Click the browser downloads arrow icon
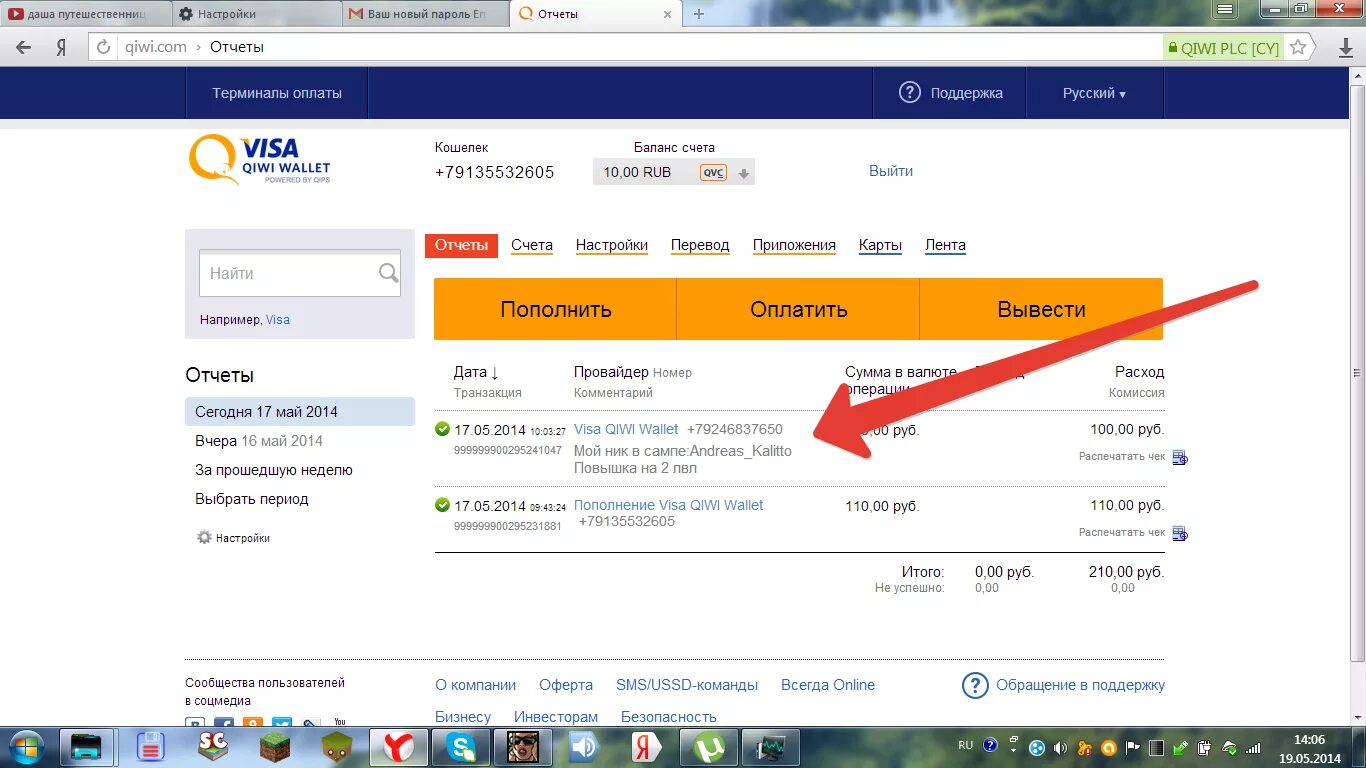The height and width of the screenshot is (768, 1366). pyautogui.click(x=1346, y=47)
